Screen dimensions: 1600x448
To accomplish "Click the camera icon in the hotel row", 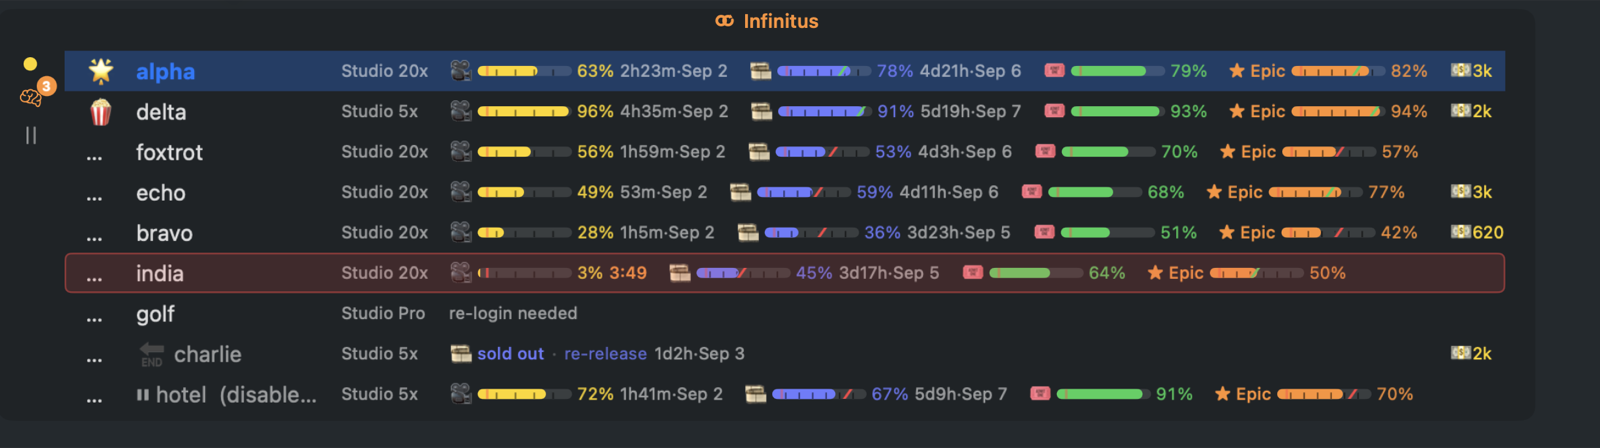I will tap(460, 394).
